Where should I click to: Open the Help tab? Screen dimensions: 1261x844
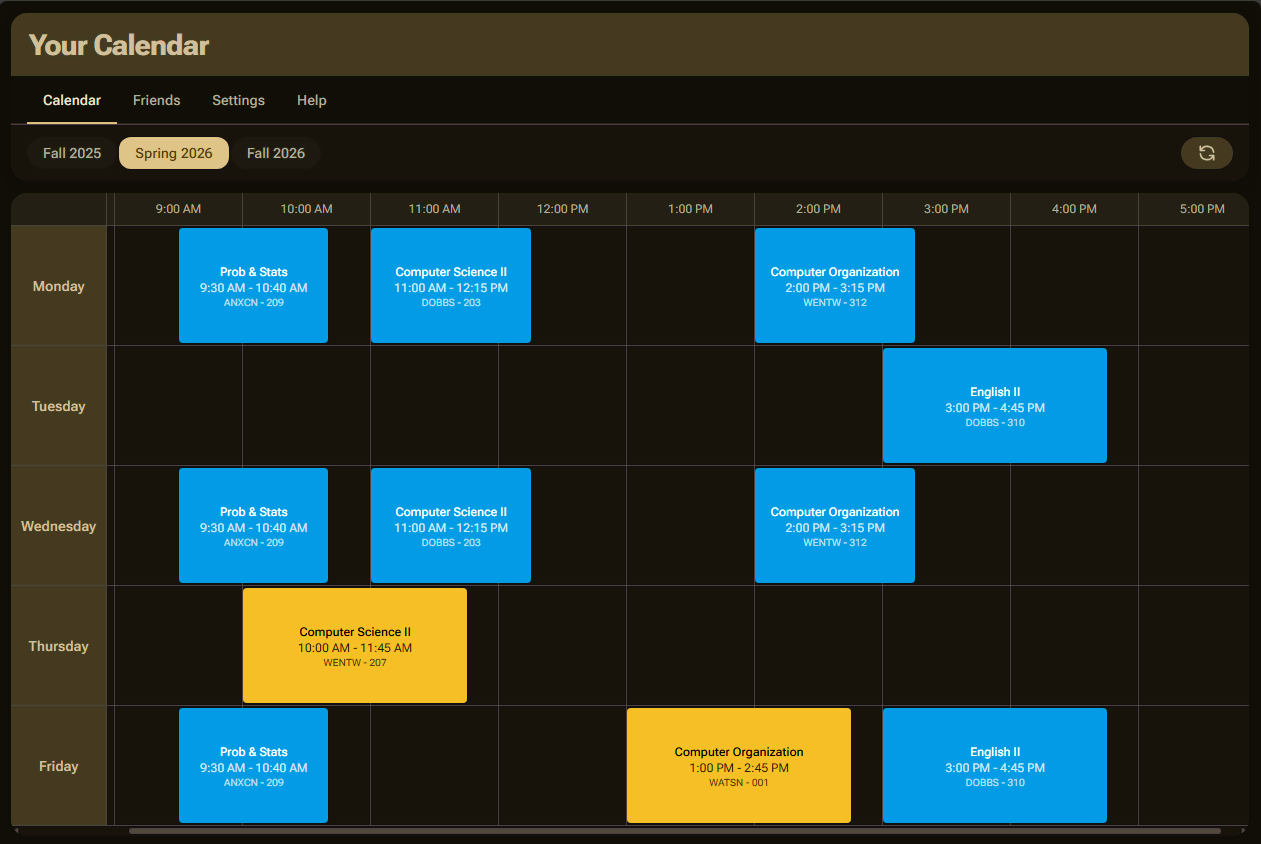pyautogui.click(x=312, y=100)
